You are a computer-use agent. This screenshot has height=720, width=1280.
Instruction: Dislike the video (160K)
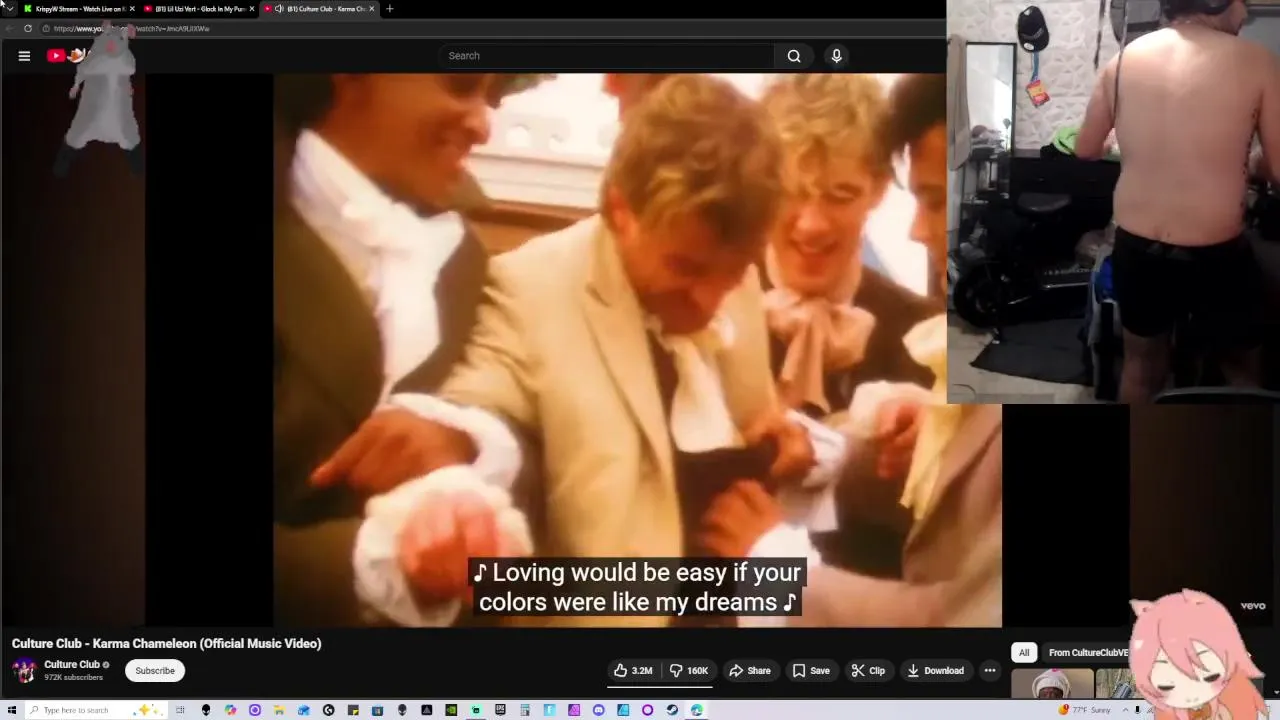tap(688, 671)
